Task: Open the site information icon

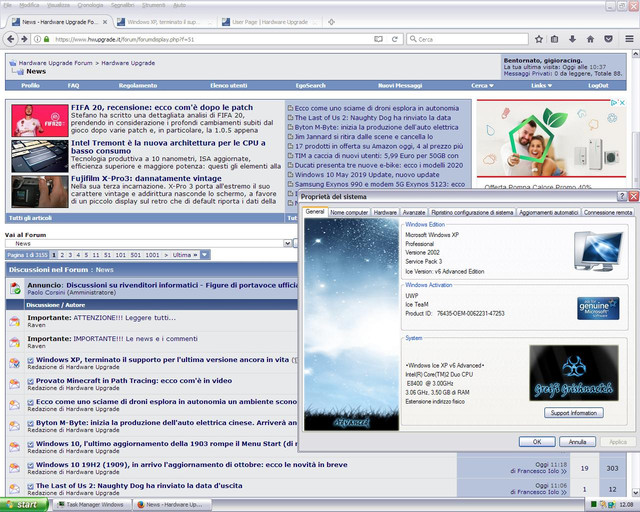Action: click(37, 39)
